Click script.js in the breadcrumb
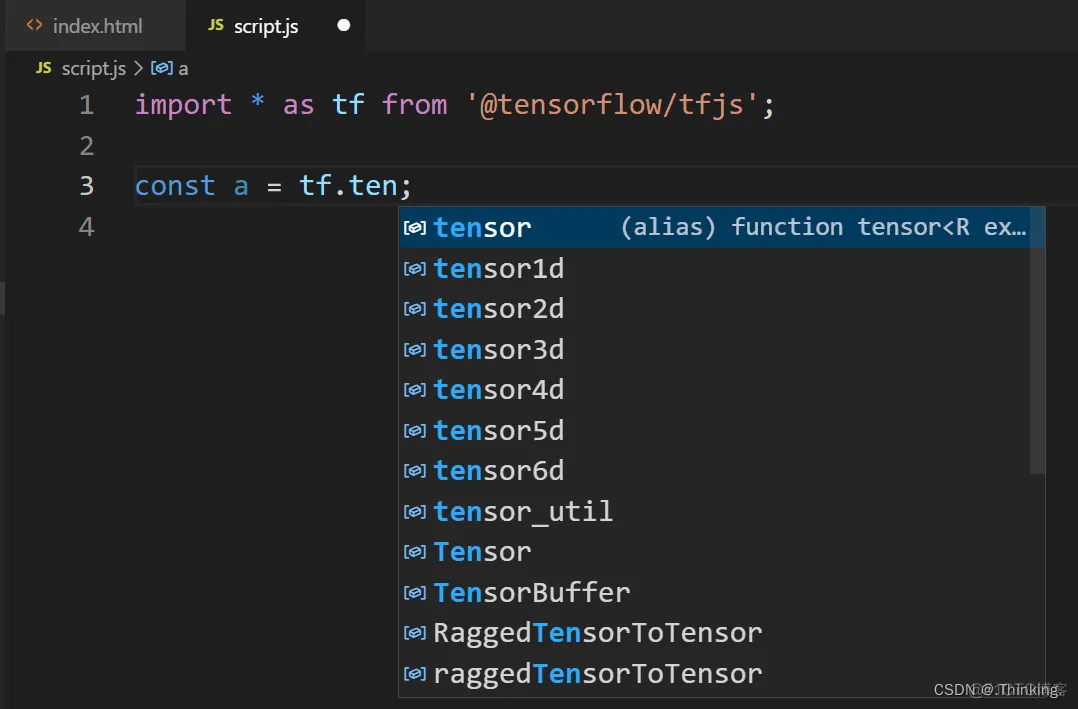 (x=94, y=69)
